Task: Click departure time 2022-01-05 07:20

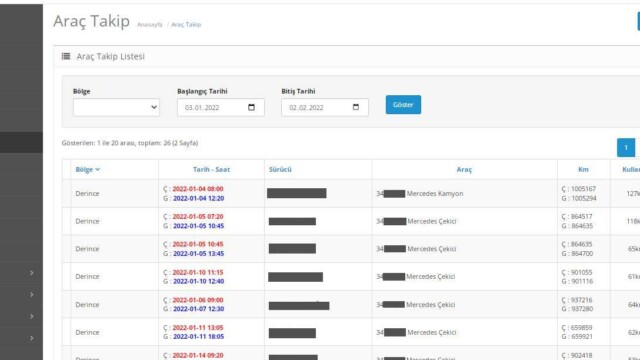Action: [x=198, y=217]
